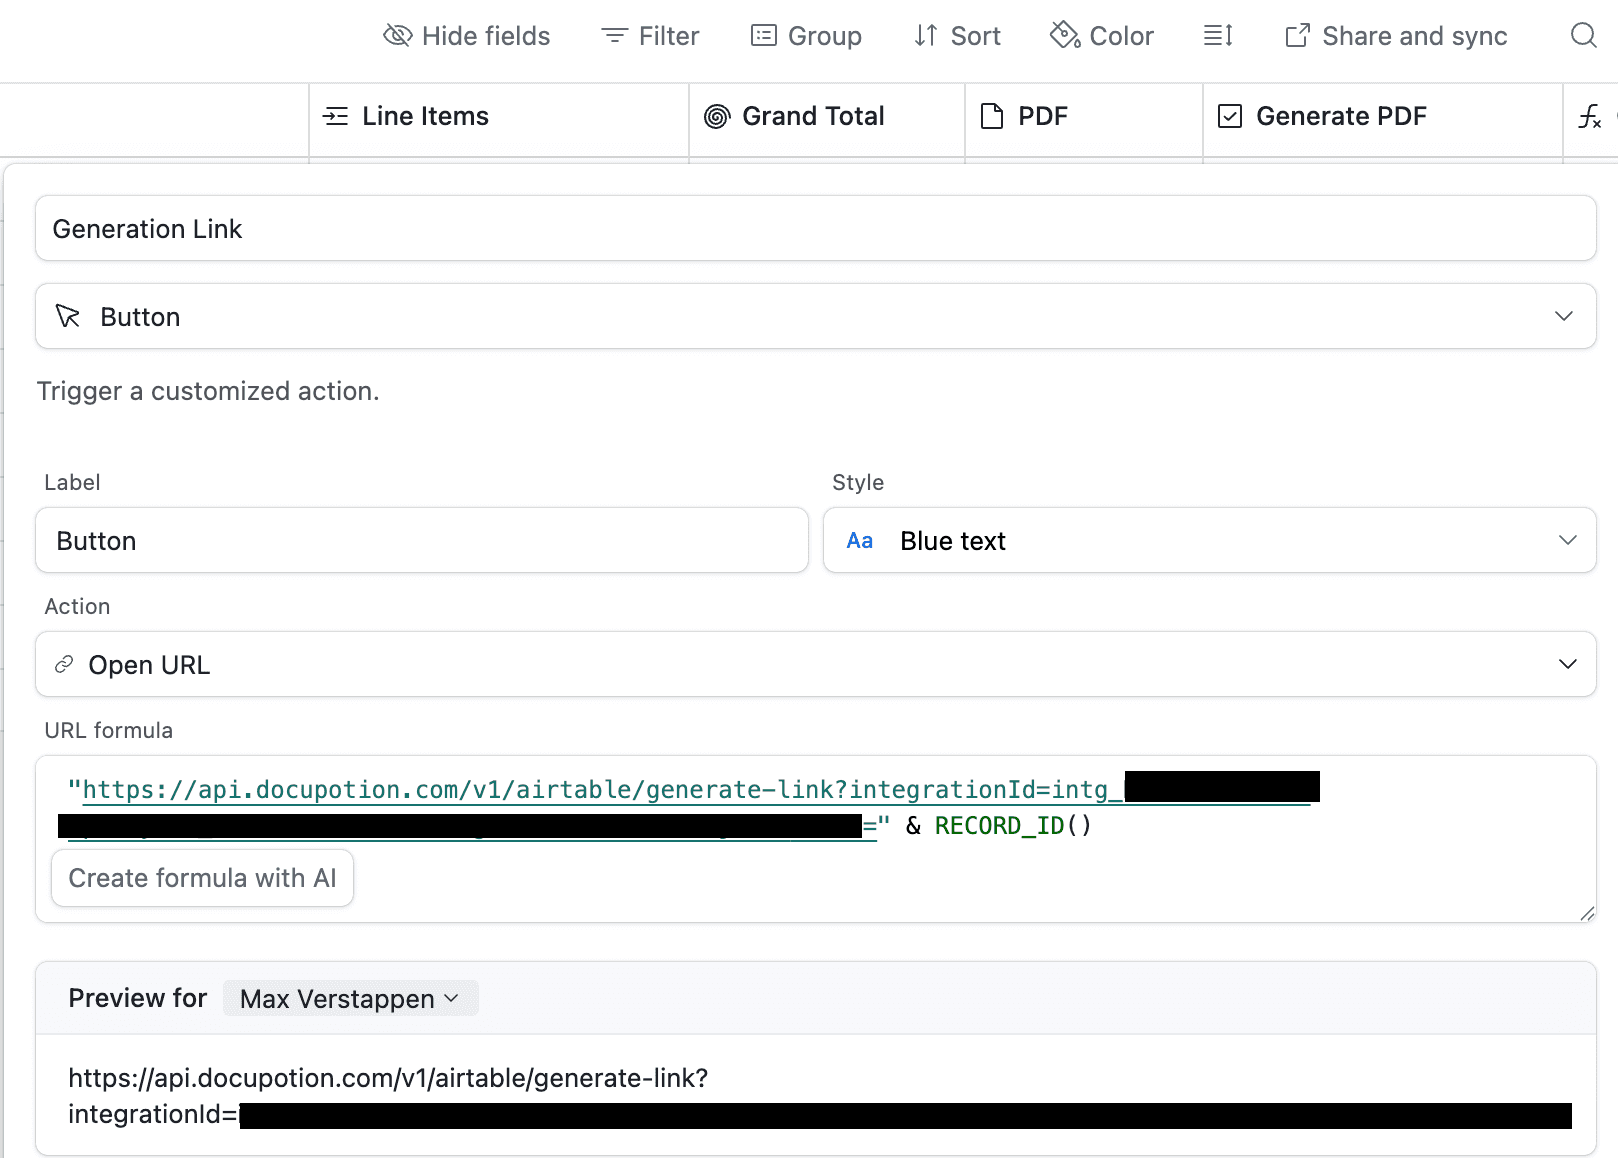
Task: Click the Group list icon
Action: tap(764, 36)
